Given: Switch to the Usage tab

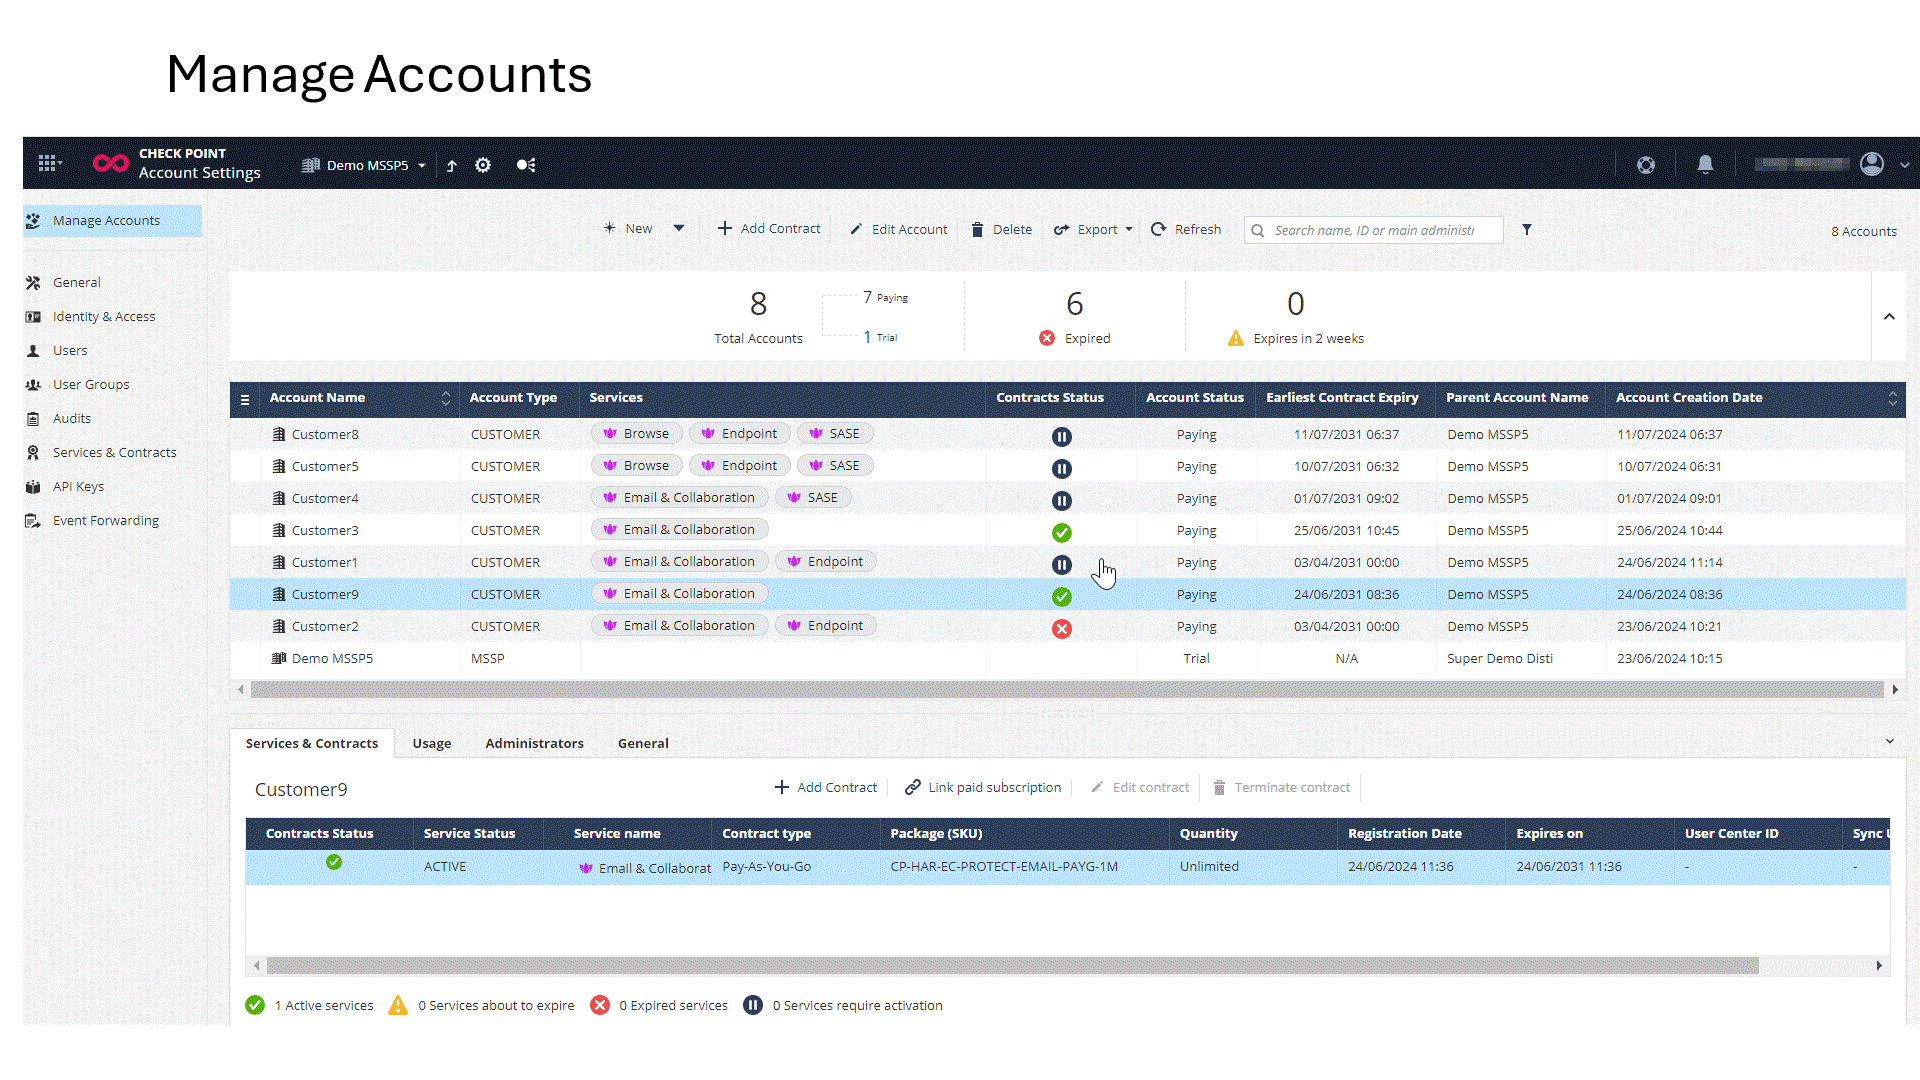Looking at the screenshot, I should 431,743.
